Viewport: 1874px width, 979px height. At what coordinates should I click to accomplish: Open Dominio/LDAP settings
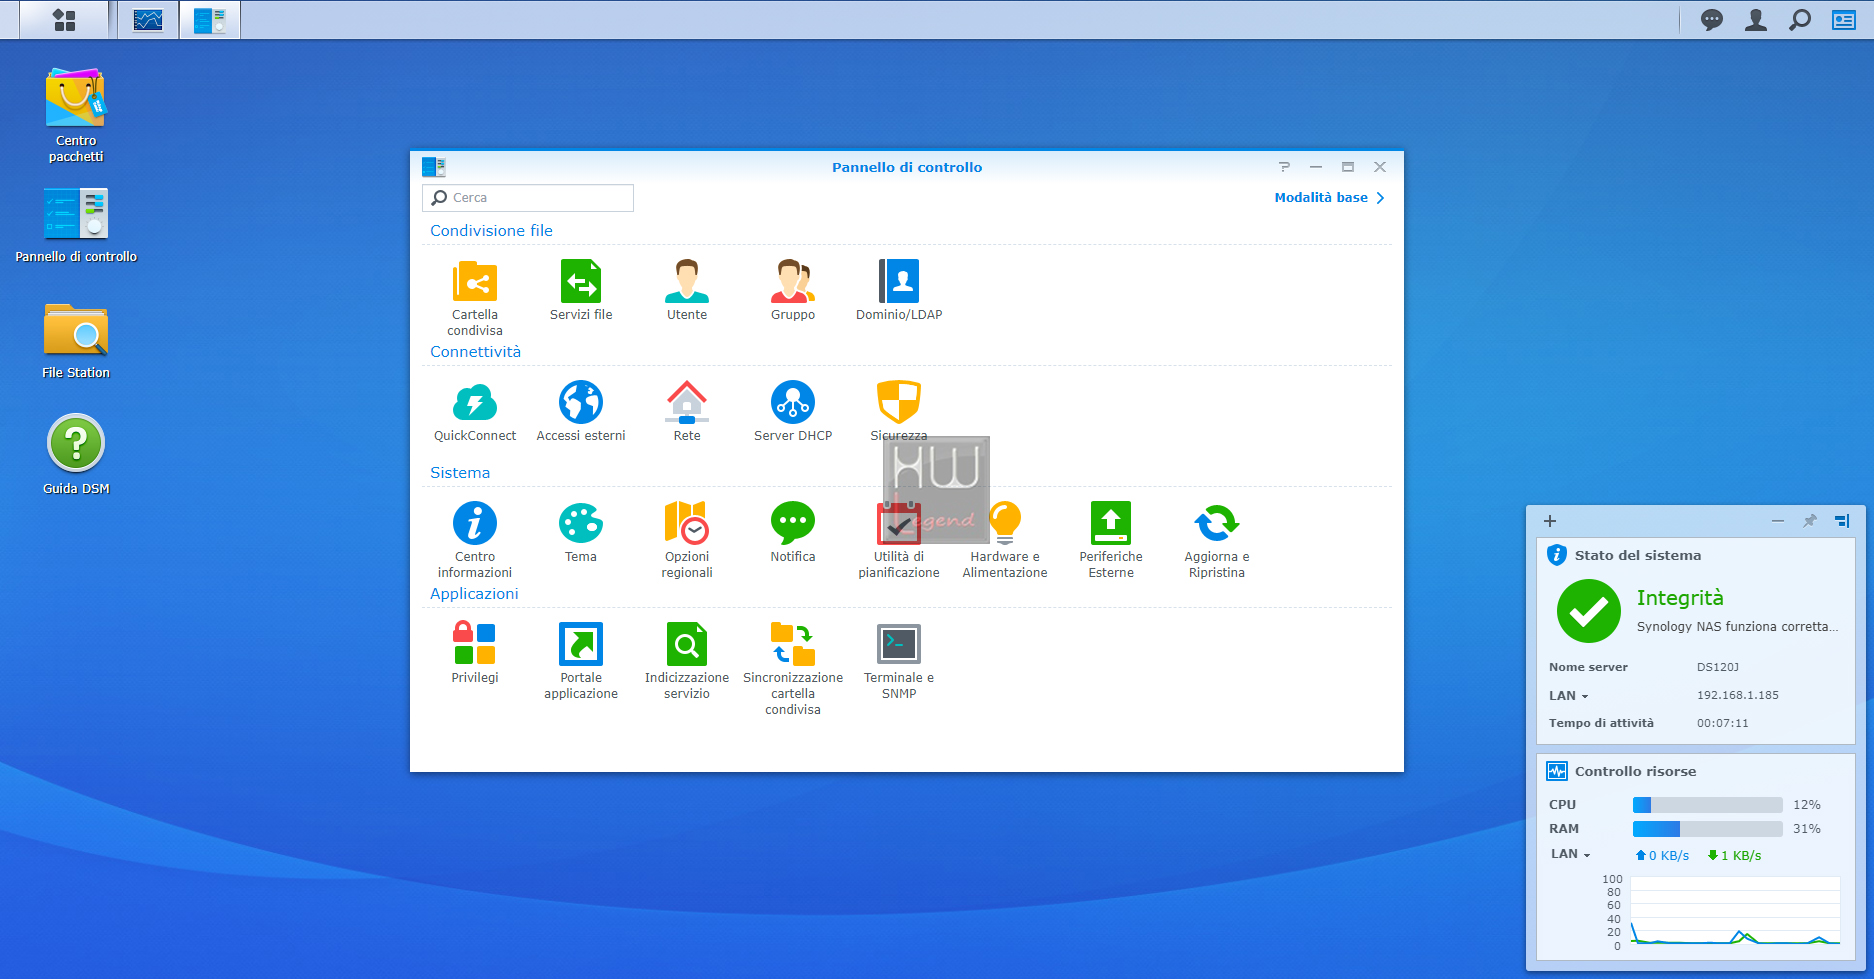click(x=899, y=281)
